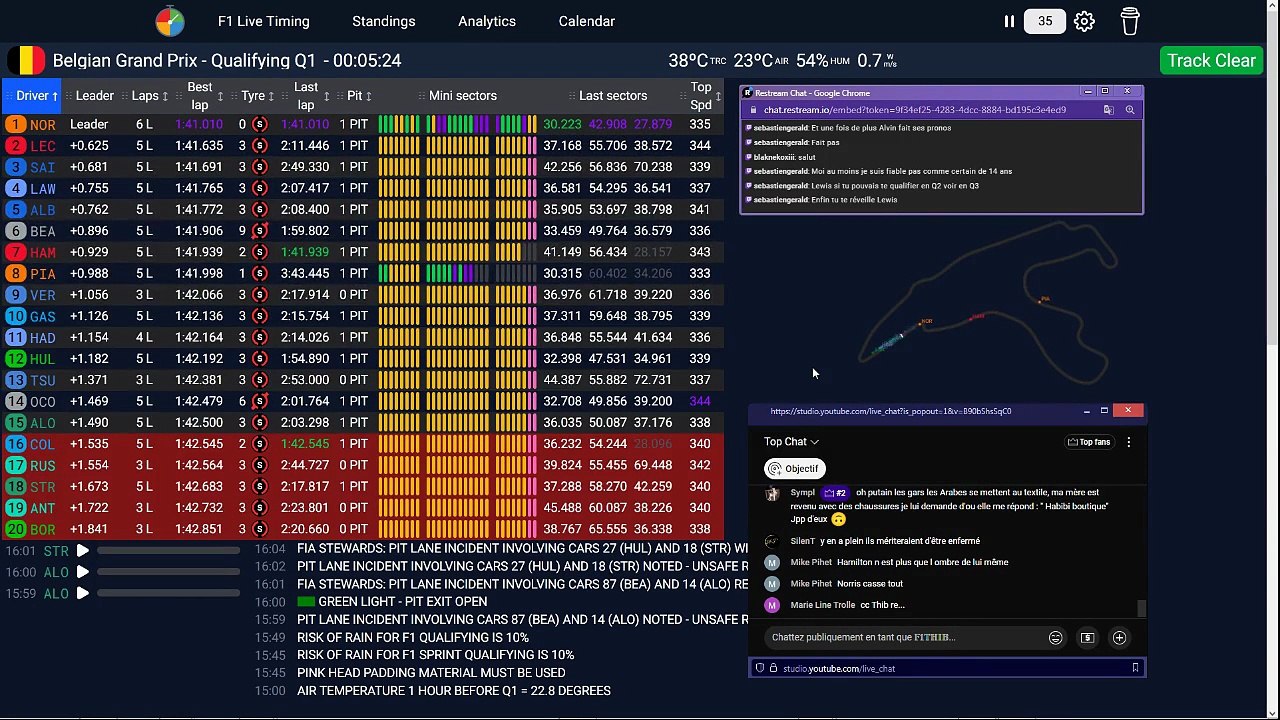Viewport: 1280px width, 720px height.
Task: Click position badge 1 for NOR
Action: 15,125
